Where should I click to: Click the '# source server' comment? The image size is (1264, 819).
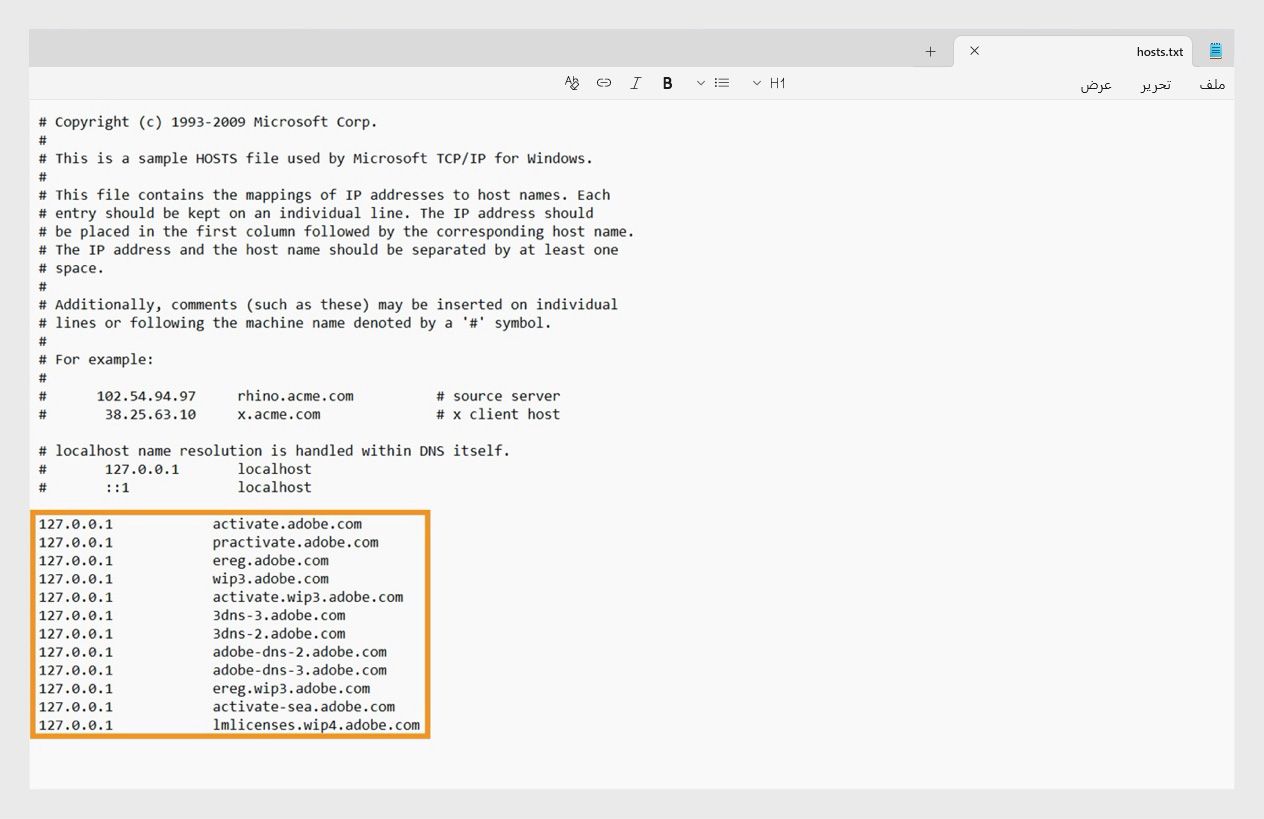coord(498,396)
